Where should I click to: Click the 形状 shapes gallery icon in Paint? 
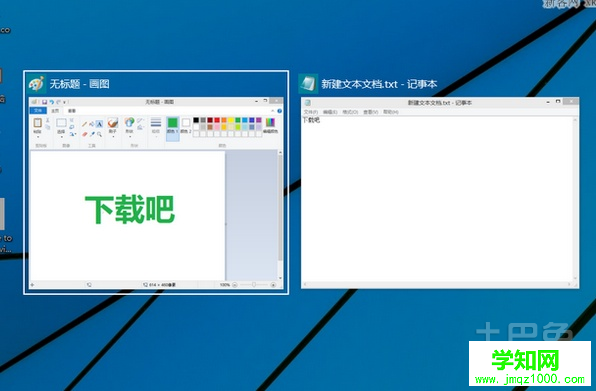coord(129,122)
